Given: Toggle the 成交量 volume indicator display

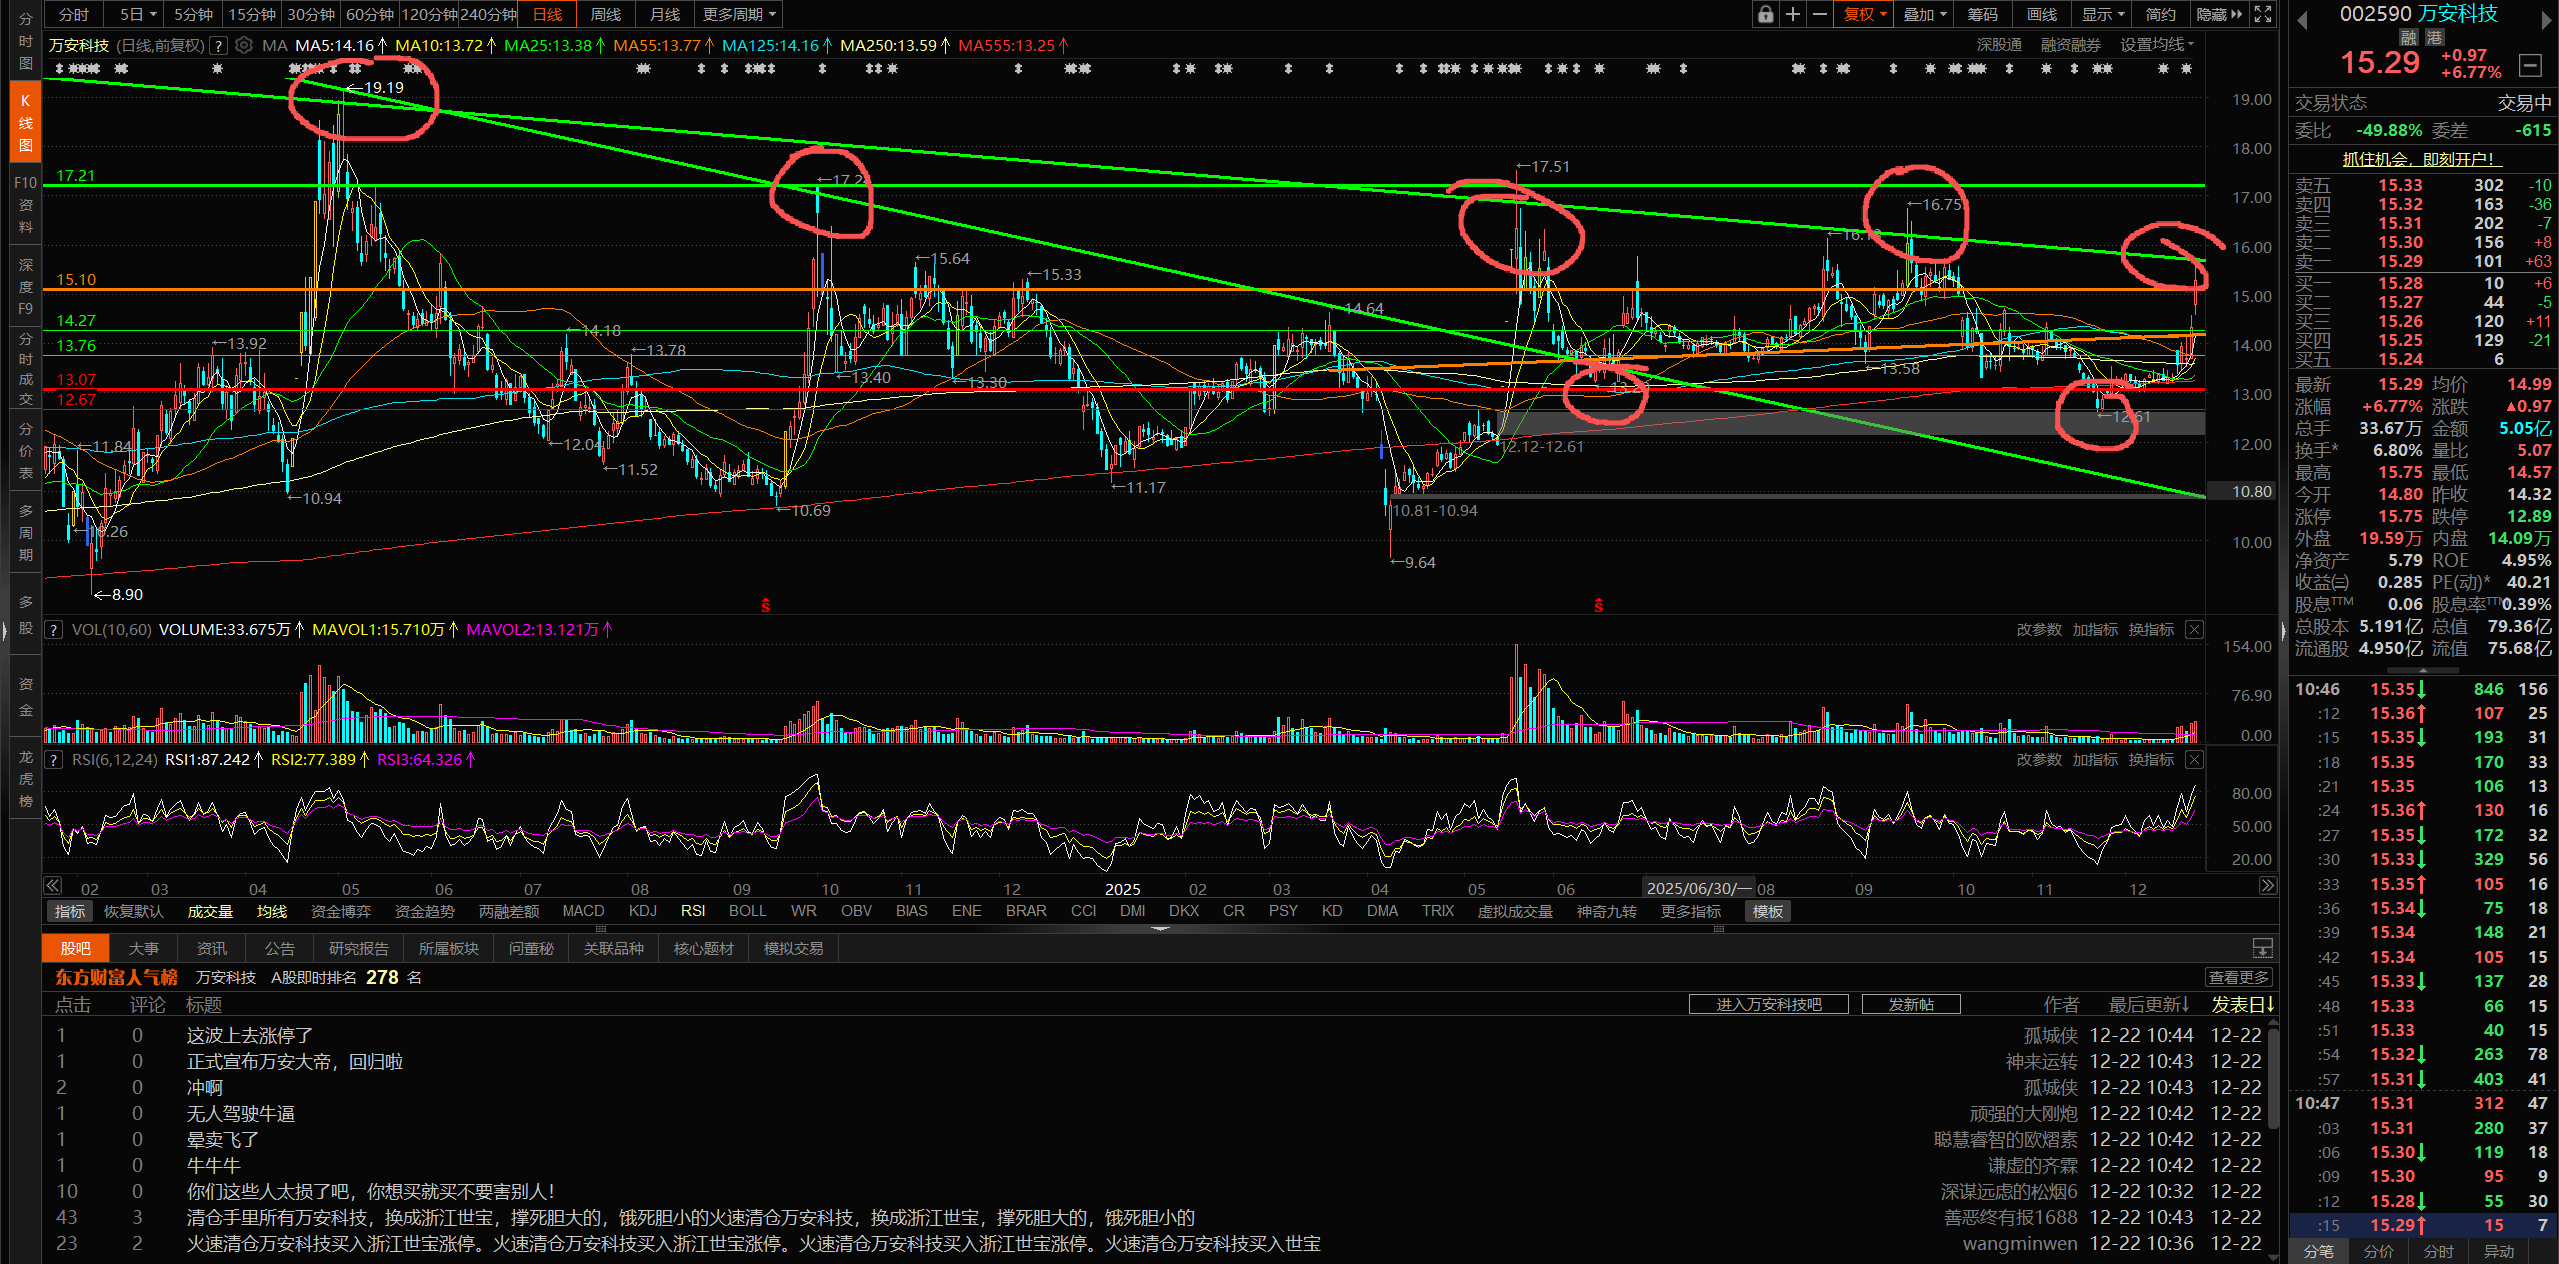Looking at the screenshot, I should pyautogui.click(x=210, y=911).
